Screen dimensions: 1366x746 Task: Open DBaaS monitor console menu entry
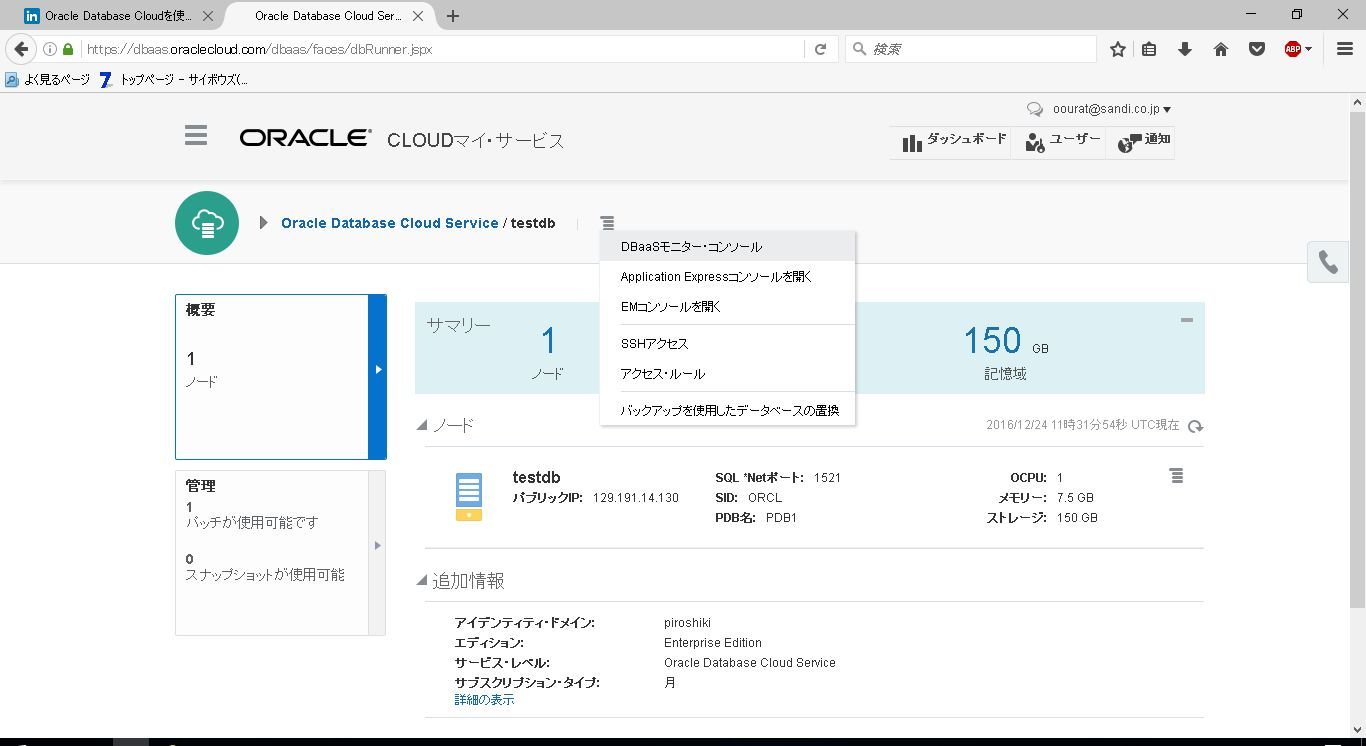click(728, 247)
